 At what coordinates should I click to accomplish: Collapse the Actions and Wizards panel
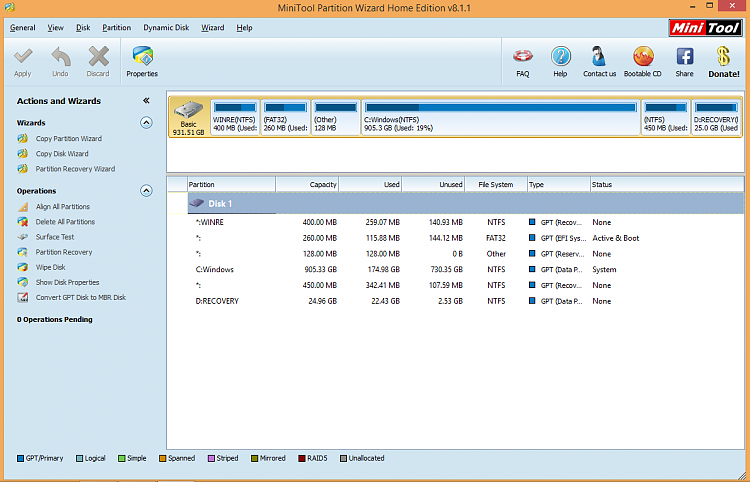146,100
